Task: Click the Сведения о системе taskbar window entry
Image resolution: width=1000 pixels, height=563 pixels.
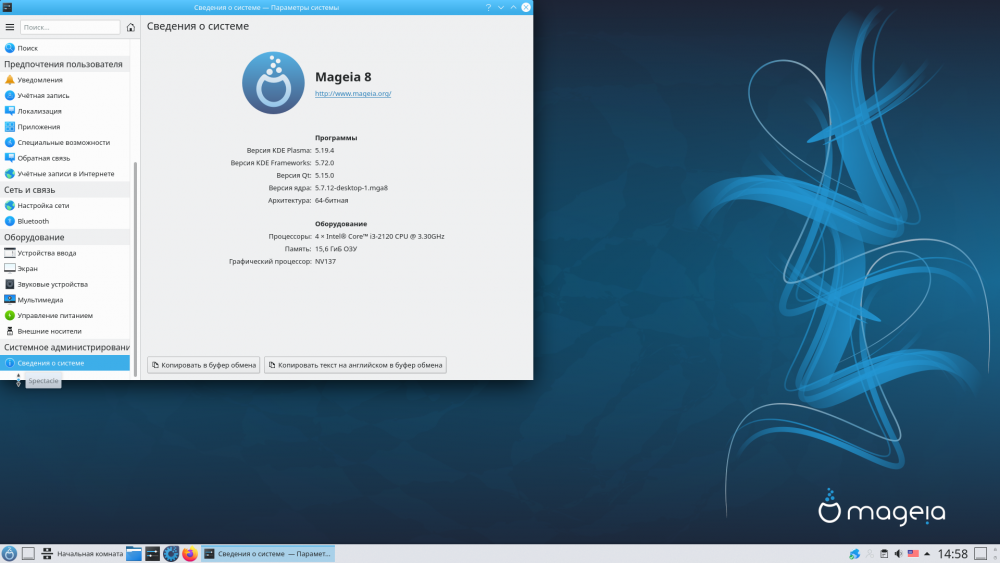Action: (268, 553)
